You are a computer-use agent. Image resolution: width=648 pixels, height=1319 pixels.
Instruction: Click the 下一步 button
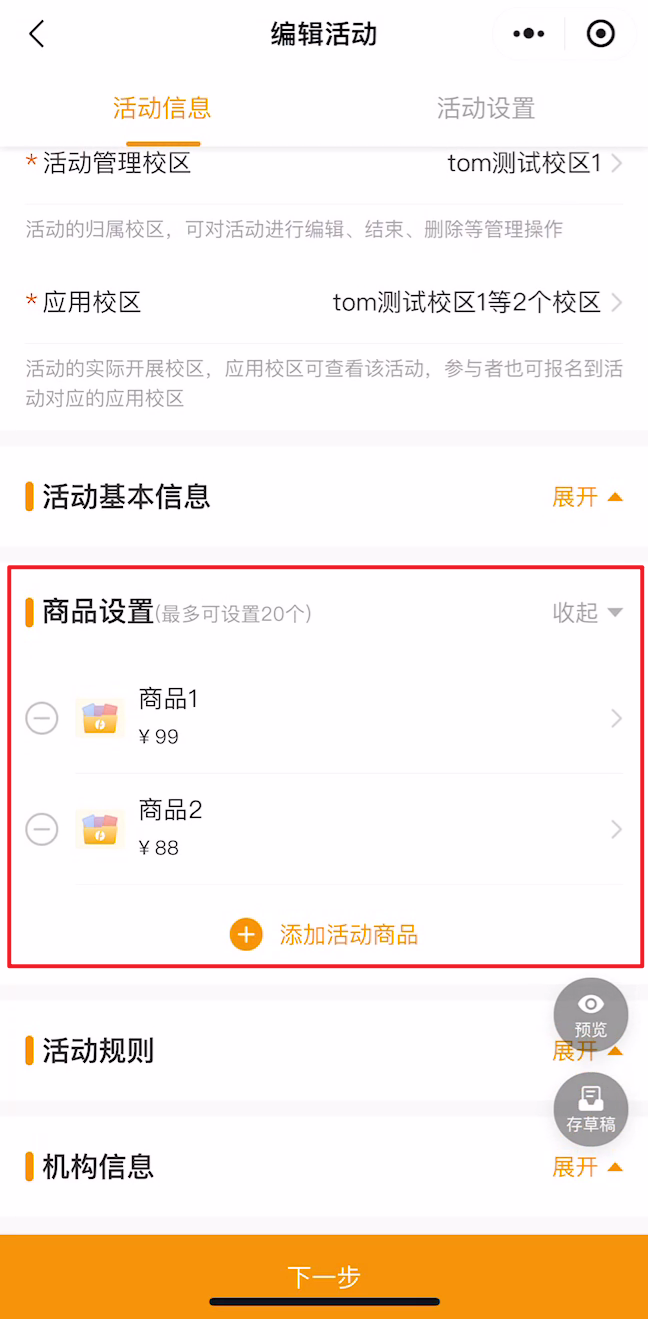[324, 1276]
